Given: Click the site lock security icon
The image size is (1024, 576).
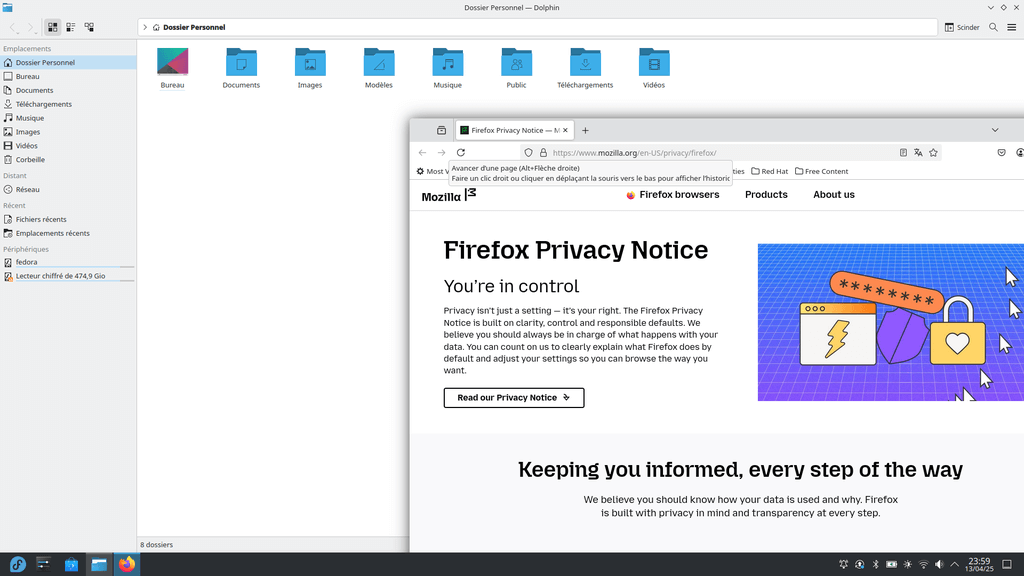Looking at the screenshot, I should [543, 153].
